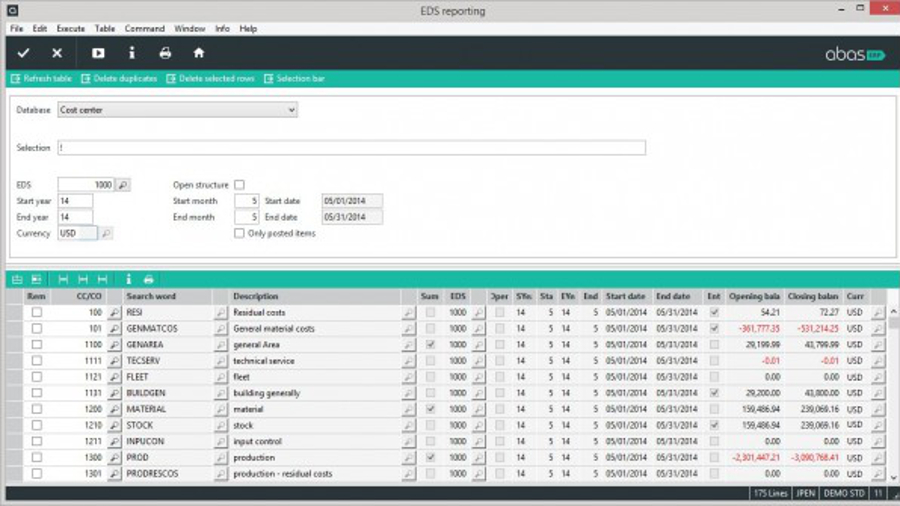Open the File menu
Screen dimensions: 900x506
click(17, 29)
